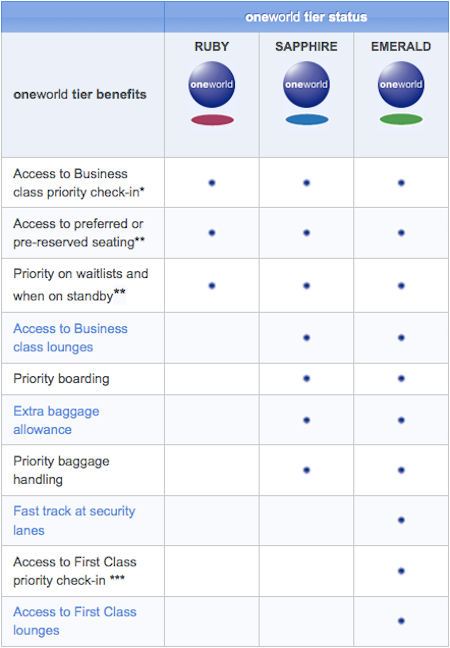450x648 pixels.
Task: Click the green Emerald oval swatch
Action: [401, 119]
